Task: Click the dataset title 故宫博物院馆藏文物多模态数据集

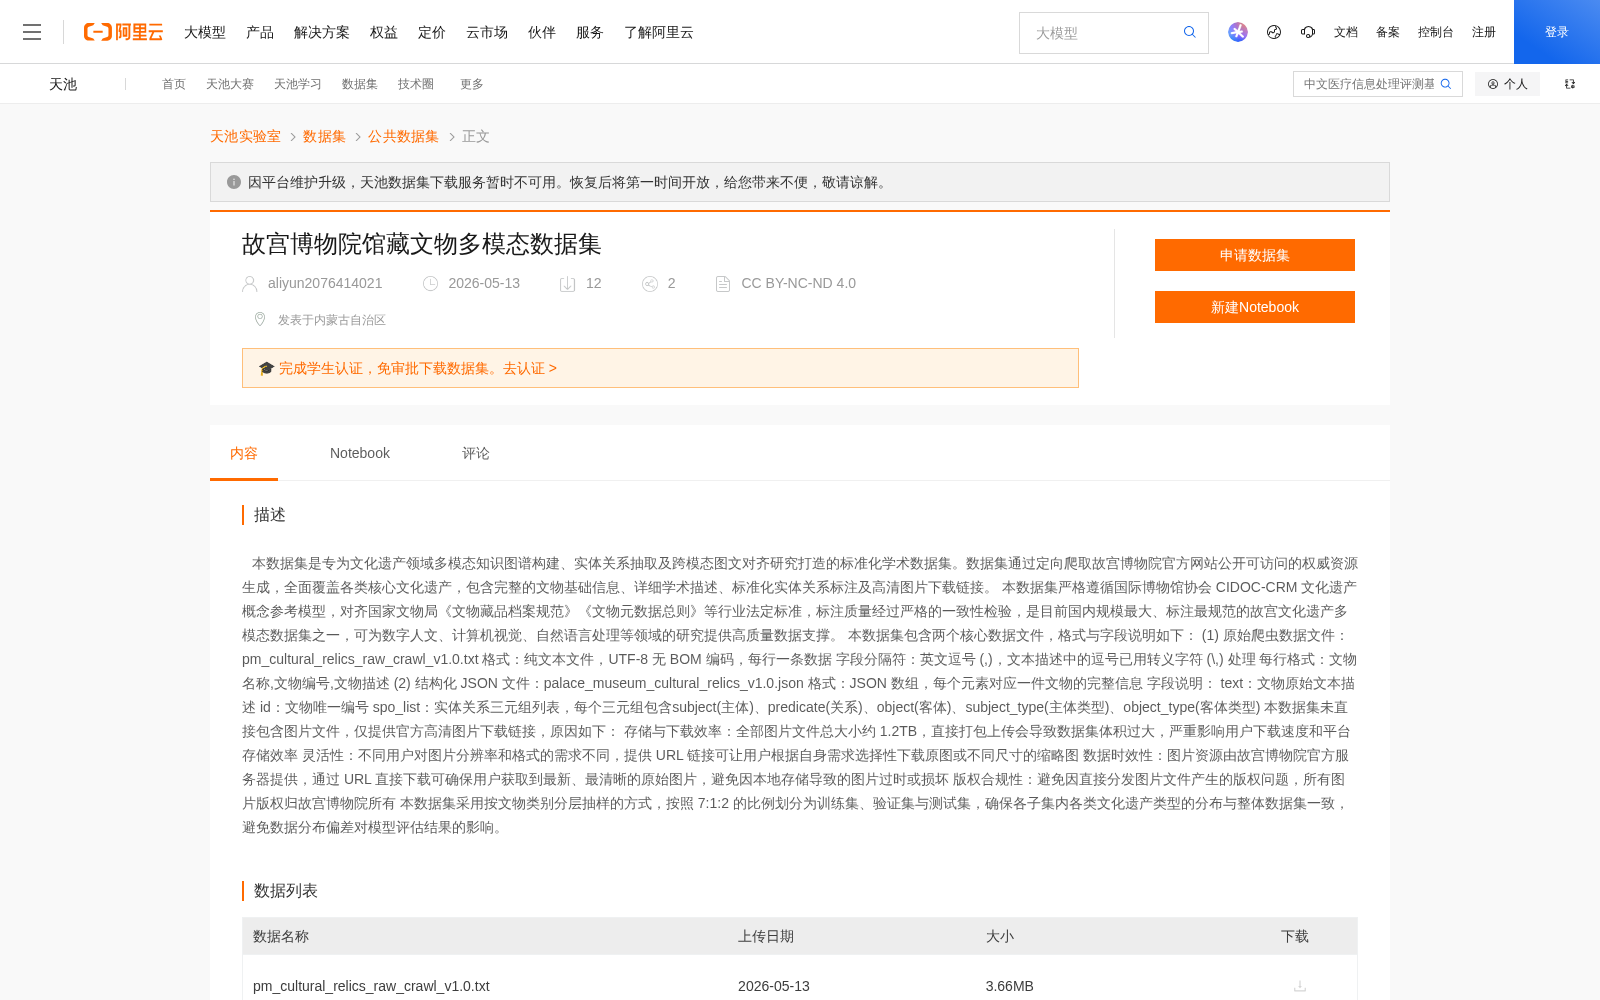Action: (x=422, y=244)
